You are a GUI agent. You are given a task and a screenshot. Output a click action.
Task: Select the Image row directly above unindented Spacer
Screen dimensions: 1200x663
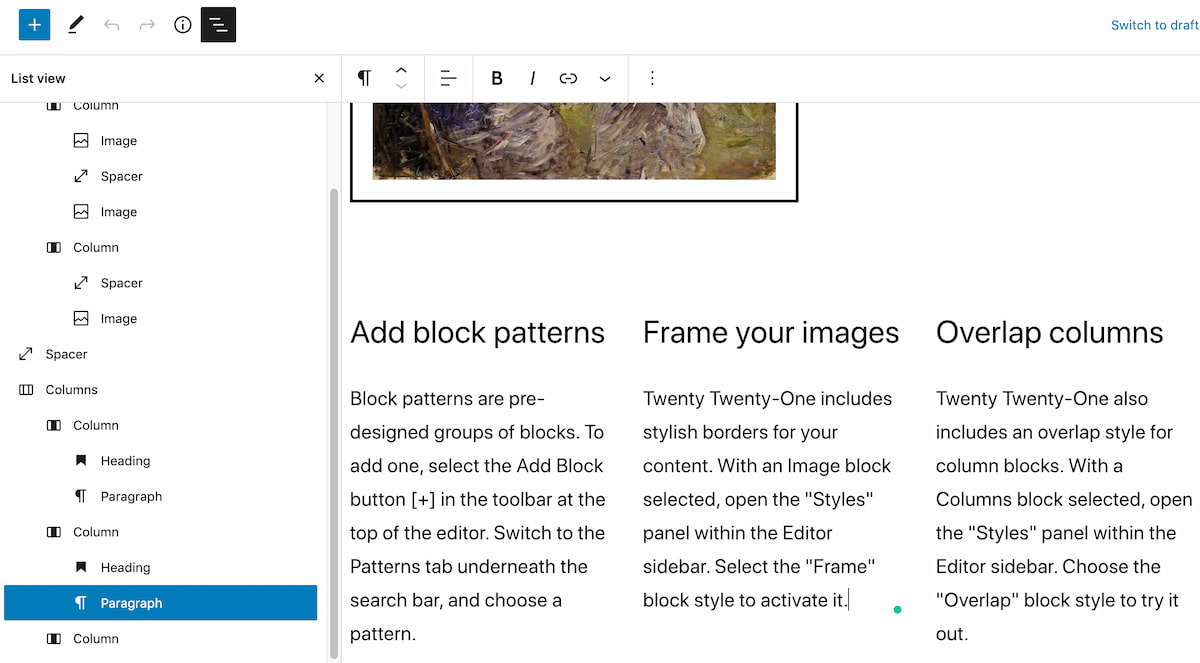161,319
